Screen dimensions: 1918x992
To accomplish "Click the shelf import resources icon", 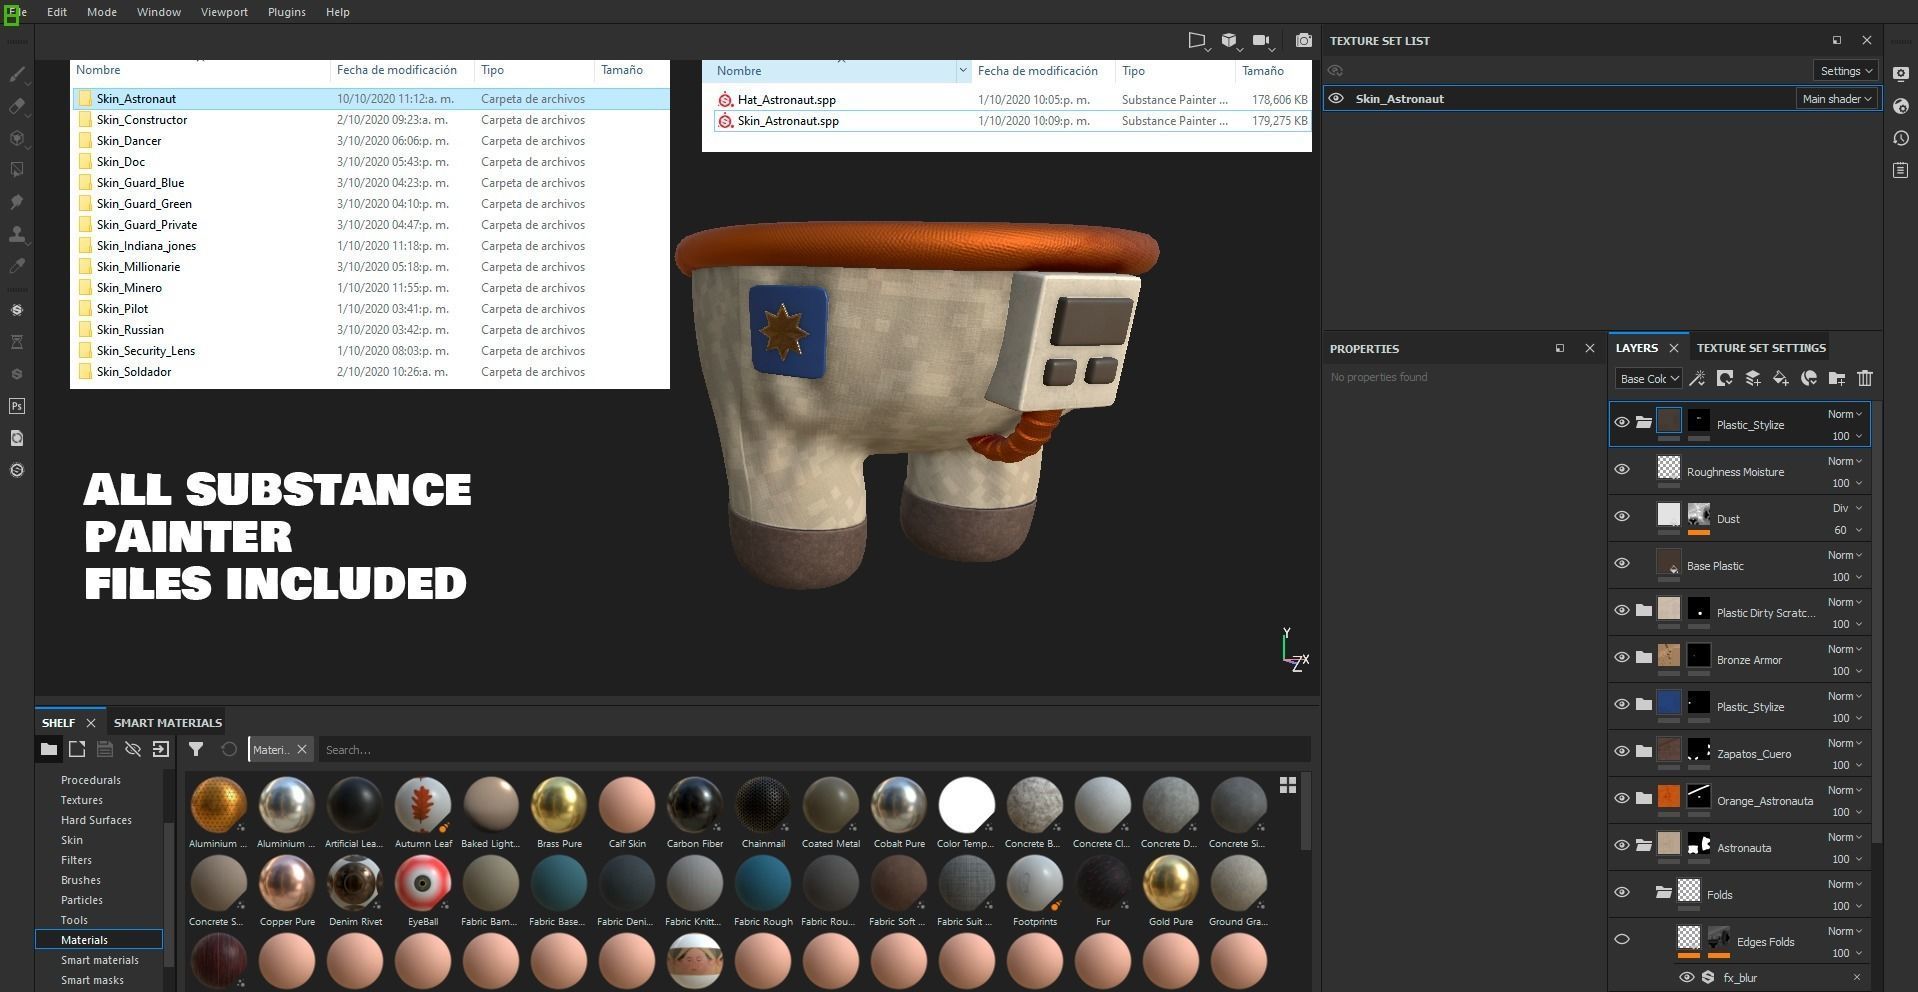I will 160,749.
